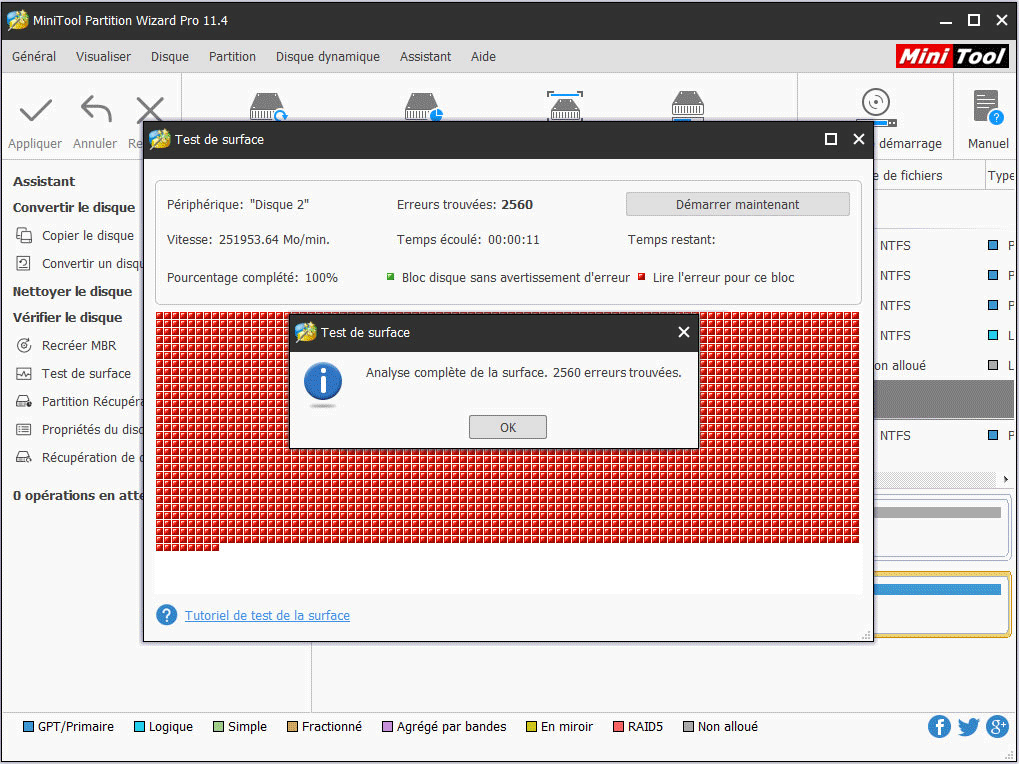Click the Logique legend color swatch
1019x764 pixels.
pos(139,726)
